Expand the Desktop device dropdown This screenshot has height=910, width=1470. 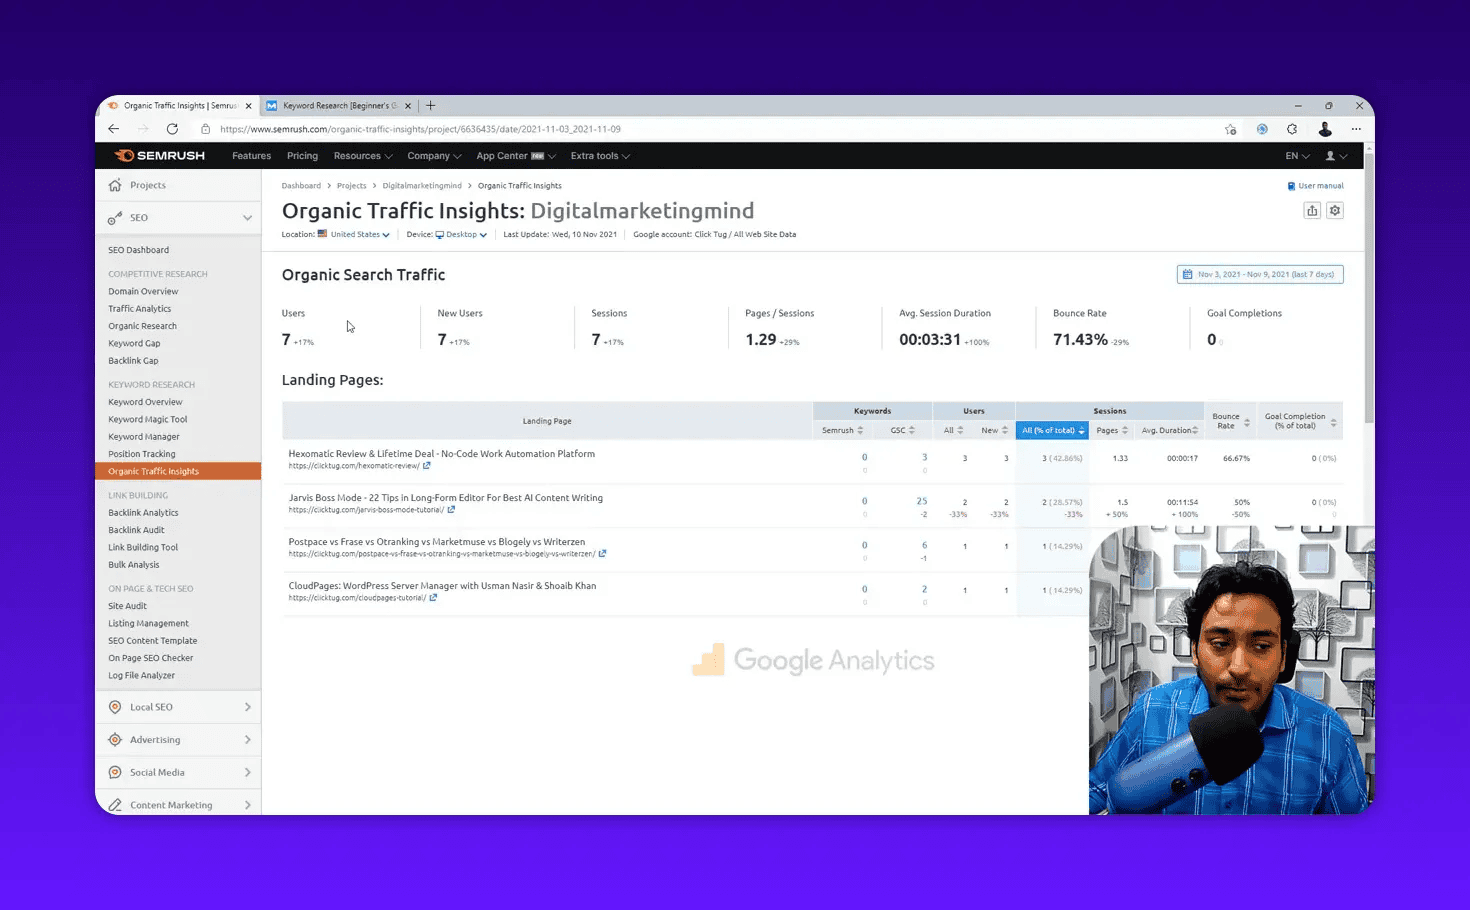461,234
